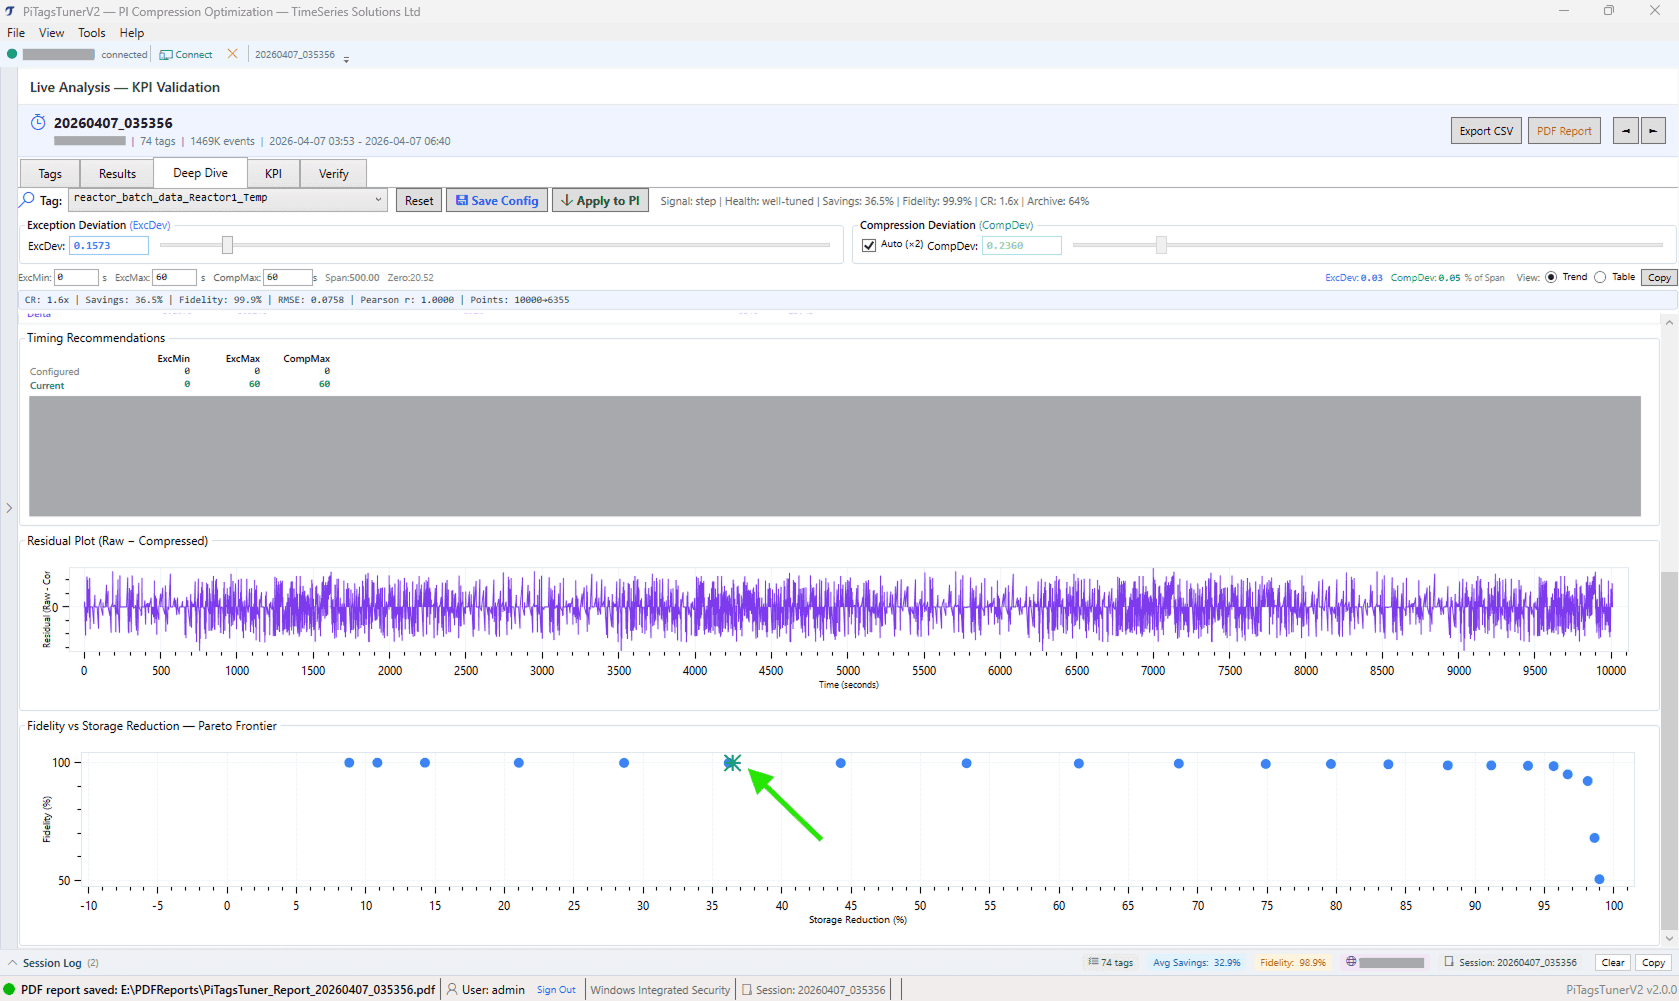1679x1001 pixels.
Task: Click the magnifier icon beside Tag
Action: pos(28,200)
